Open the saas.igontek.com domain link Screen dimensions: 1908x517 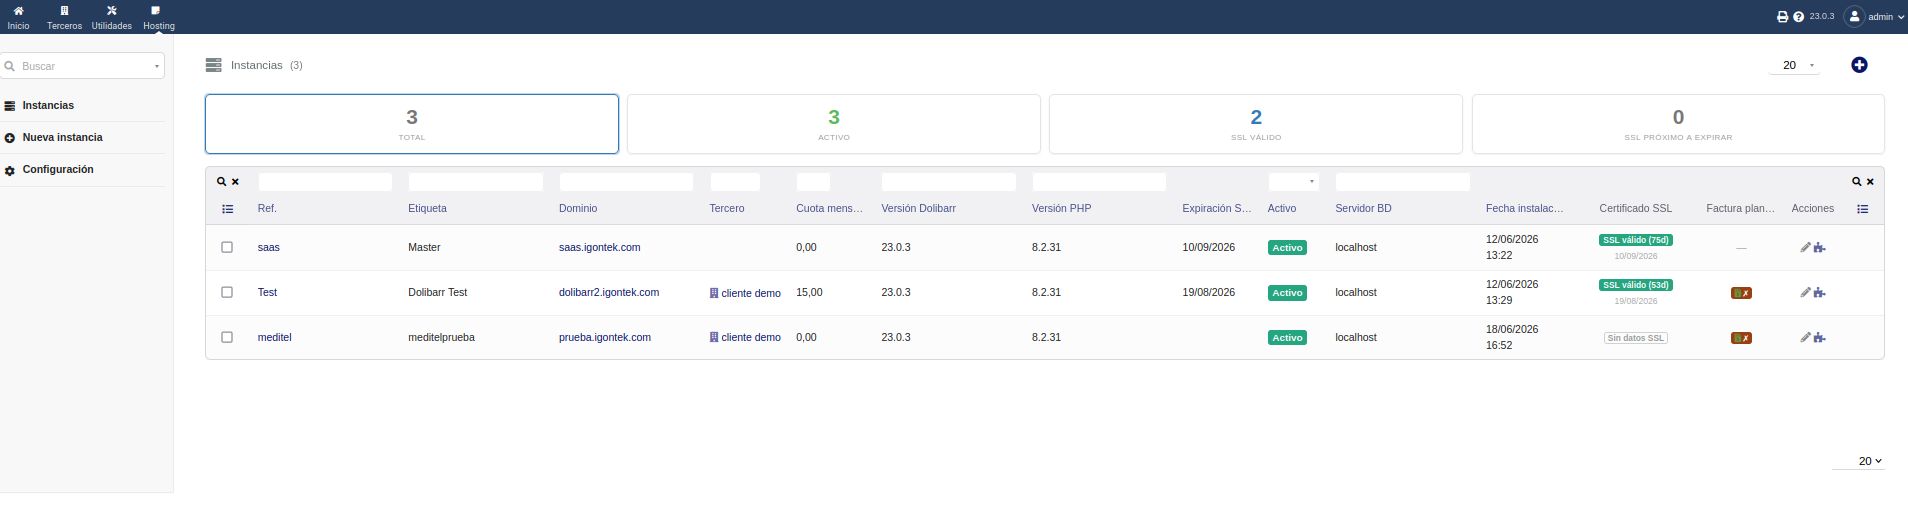(x=599, y=247)
